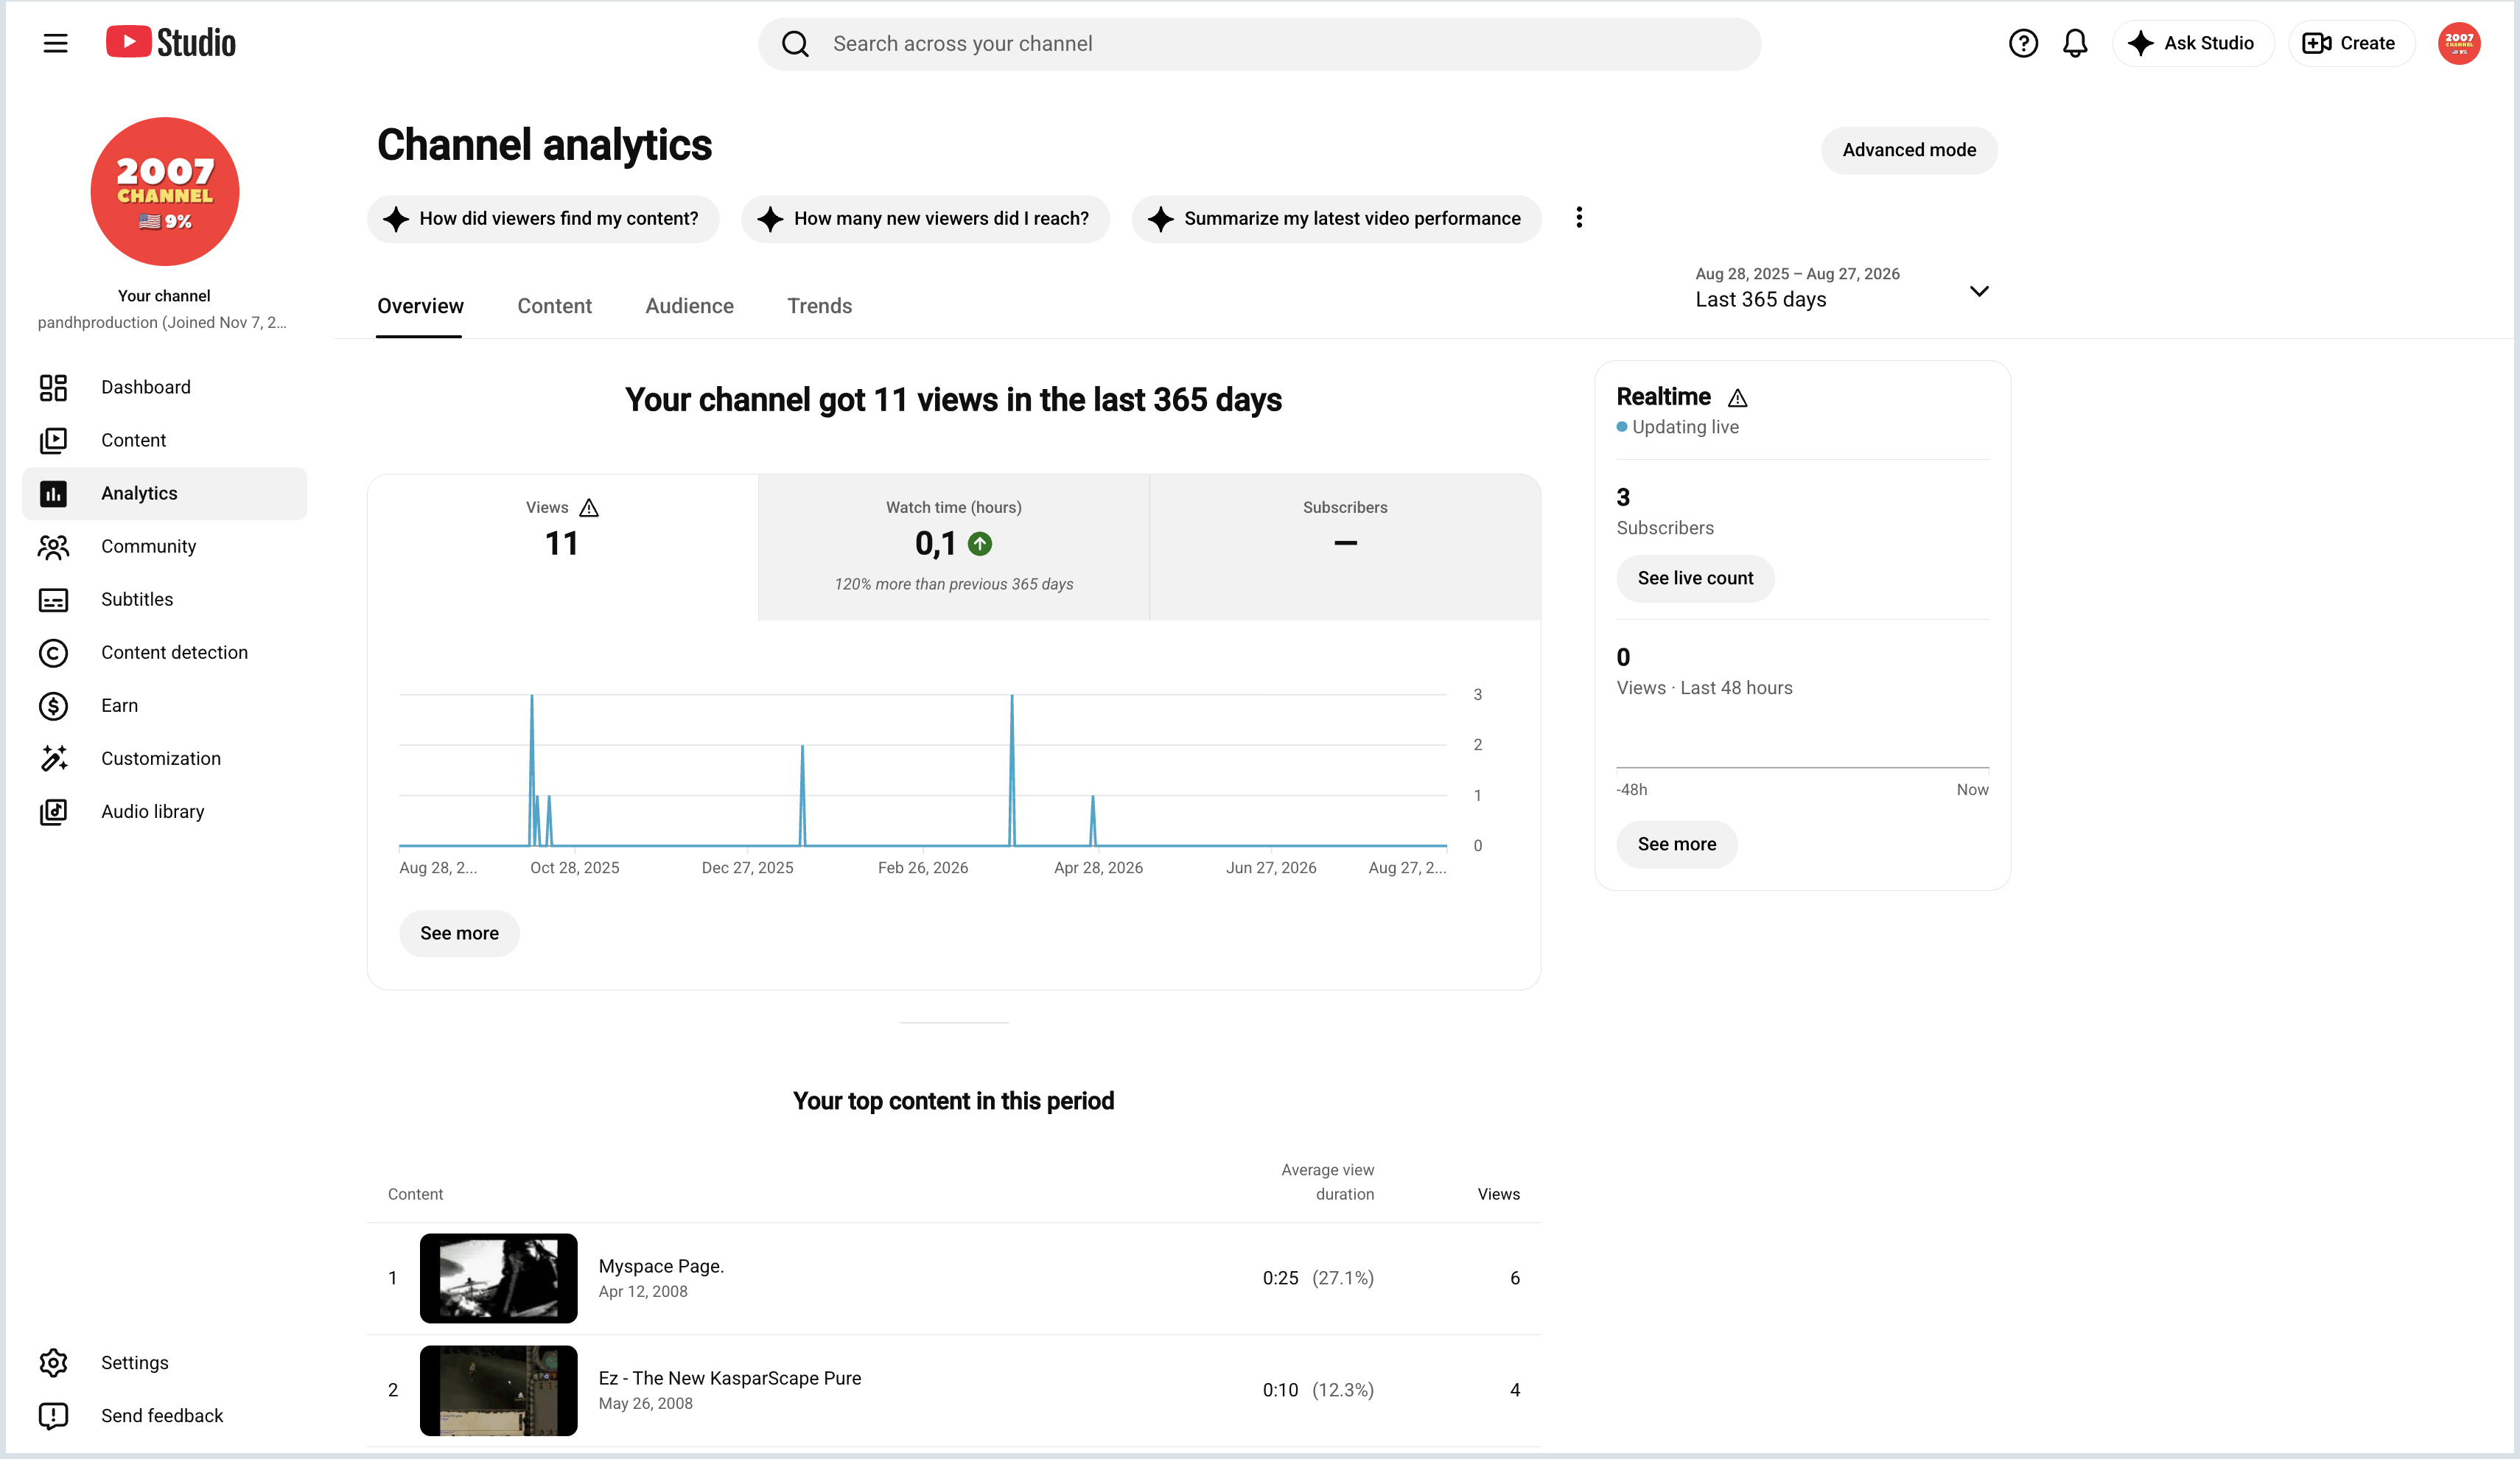The height and width of the screenshot is (1459, 2520).
Task: Click the Customization magic wand icon
Action: coord(53,759)
